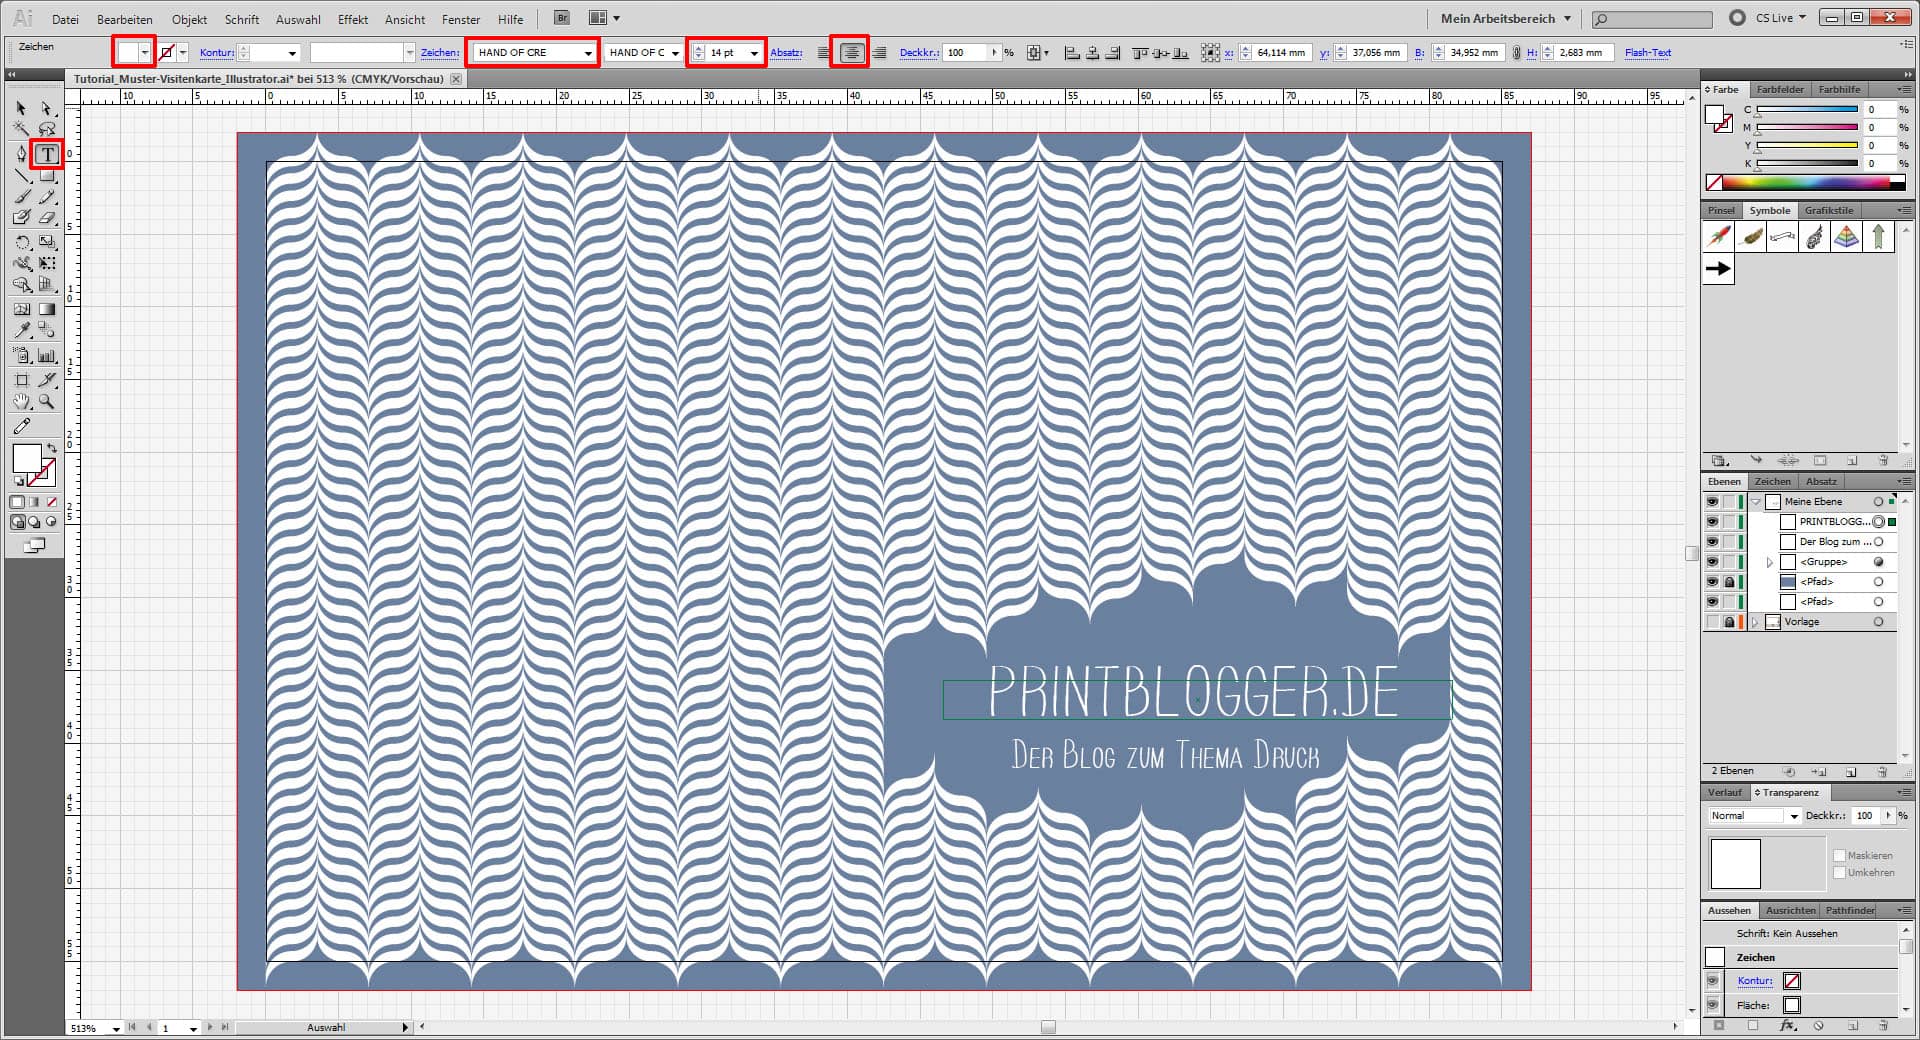Unlock the Vorlage layer padlock
1920x1040 pixels.
pos(1731,622)
